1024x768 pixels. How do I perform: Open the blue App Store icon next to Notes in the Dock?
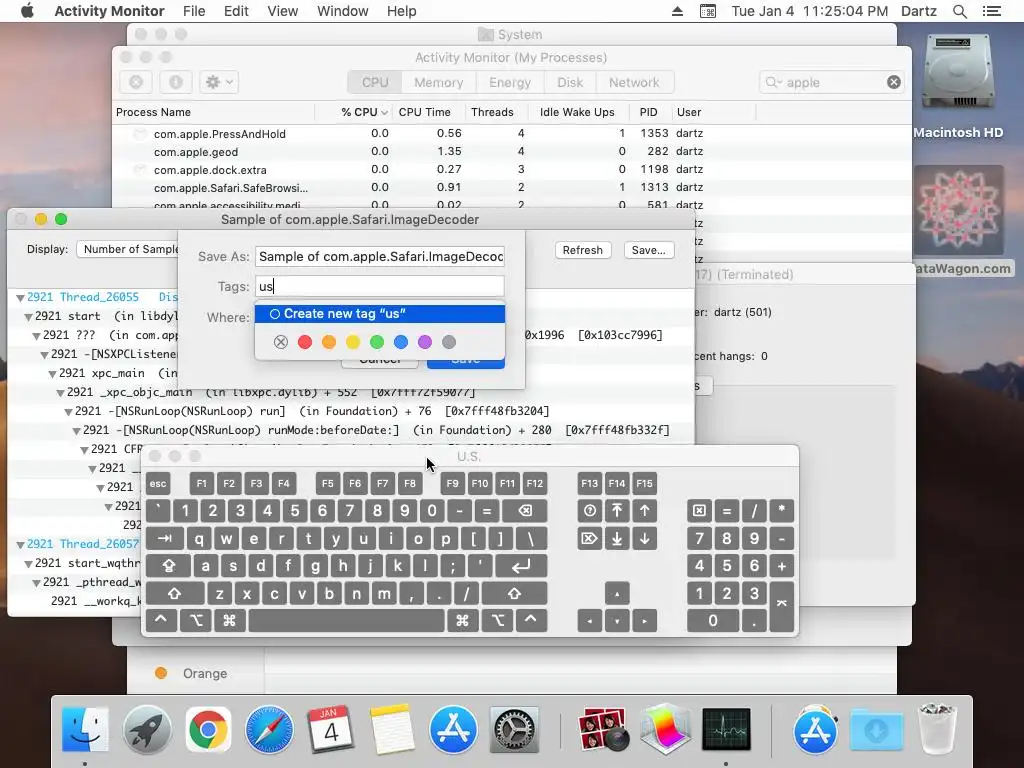click(x=453, y=729)
